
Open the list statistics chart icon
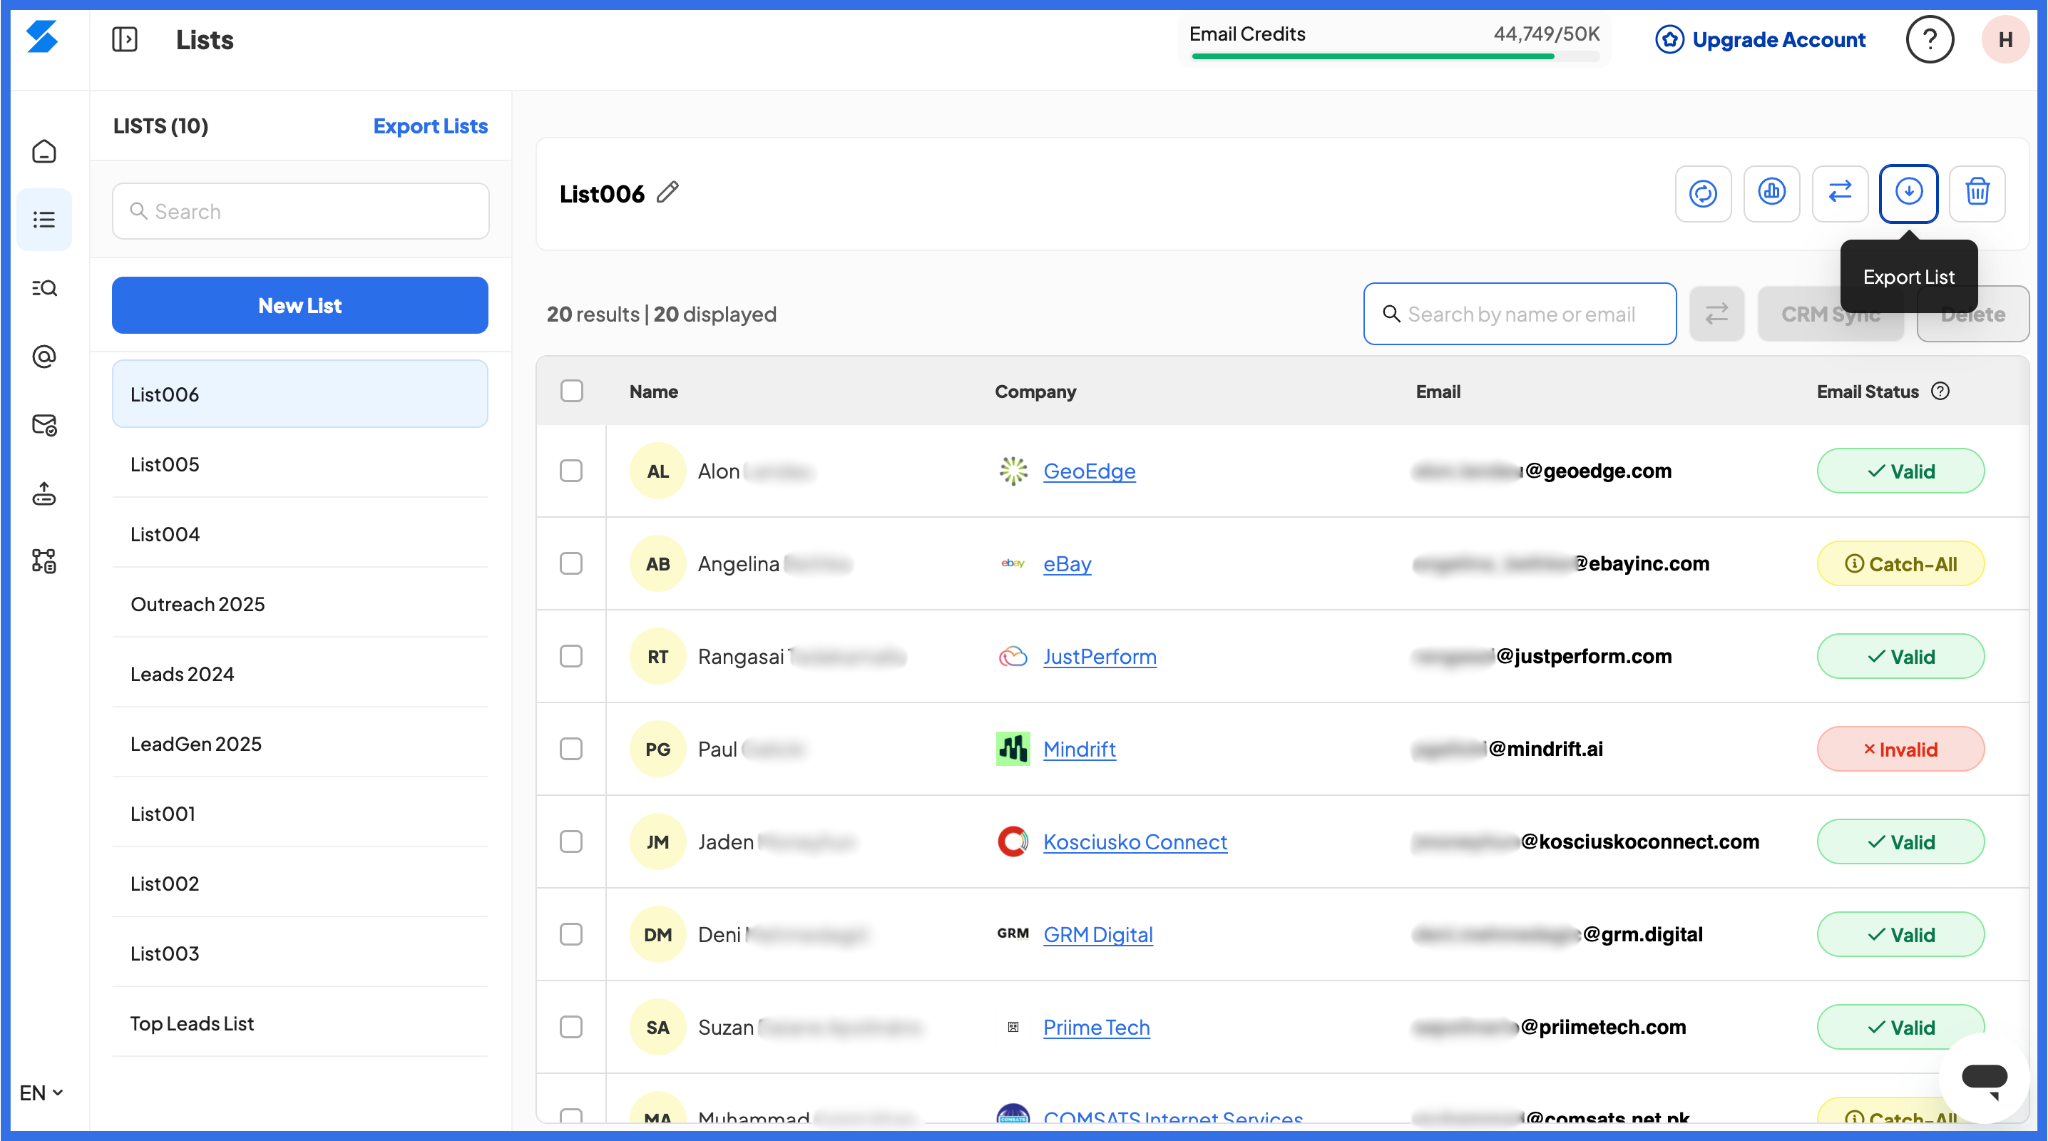pos(1772,192)
